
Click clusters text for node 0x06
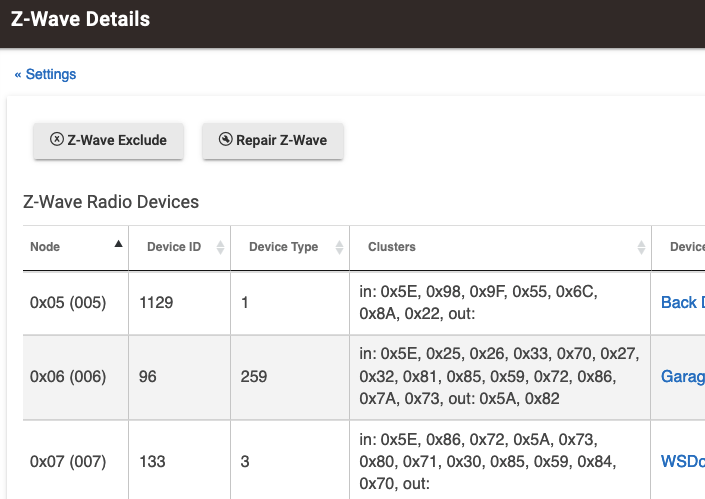pos(499,376)
